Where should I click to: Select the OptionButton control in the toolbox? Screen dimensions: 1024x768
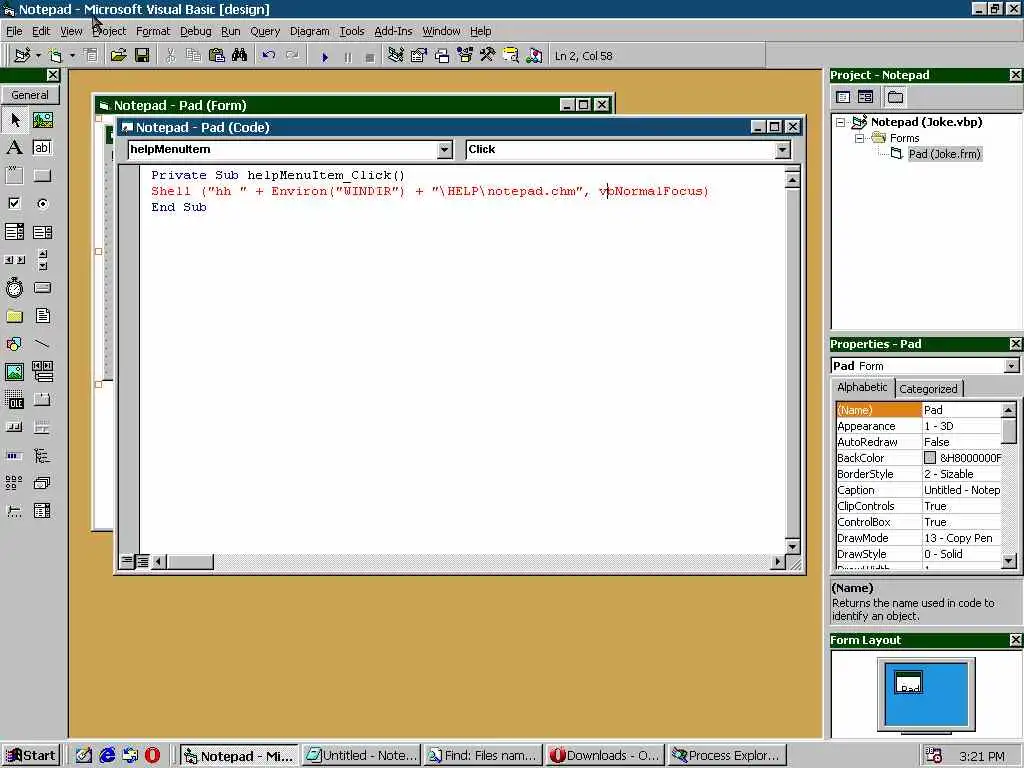point(42,204)
